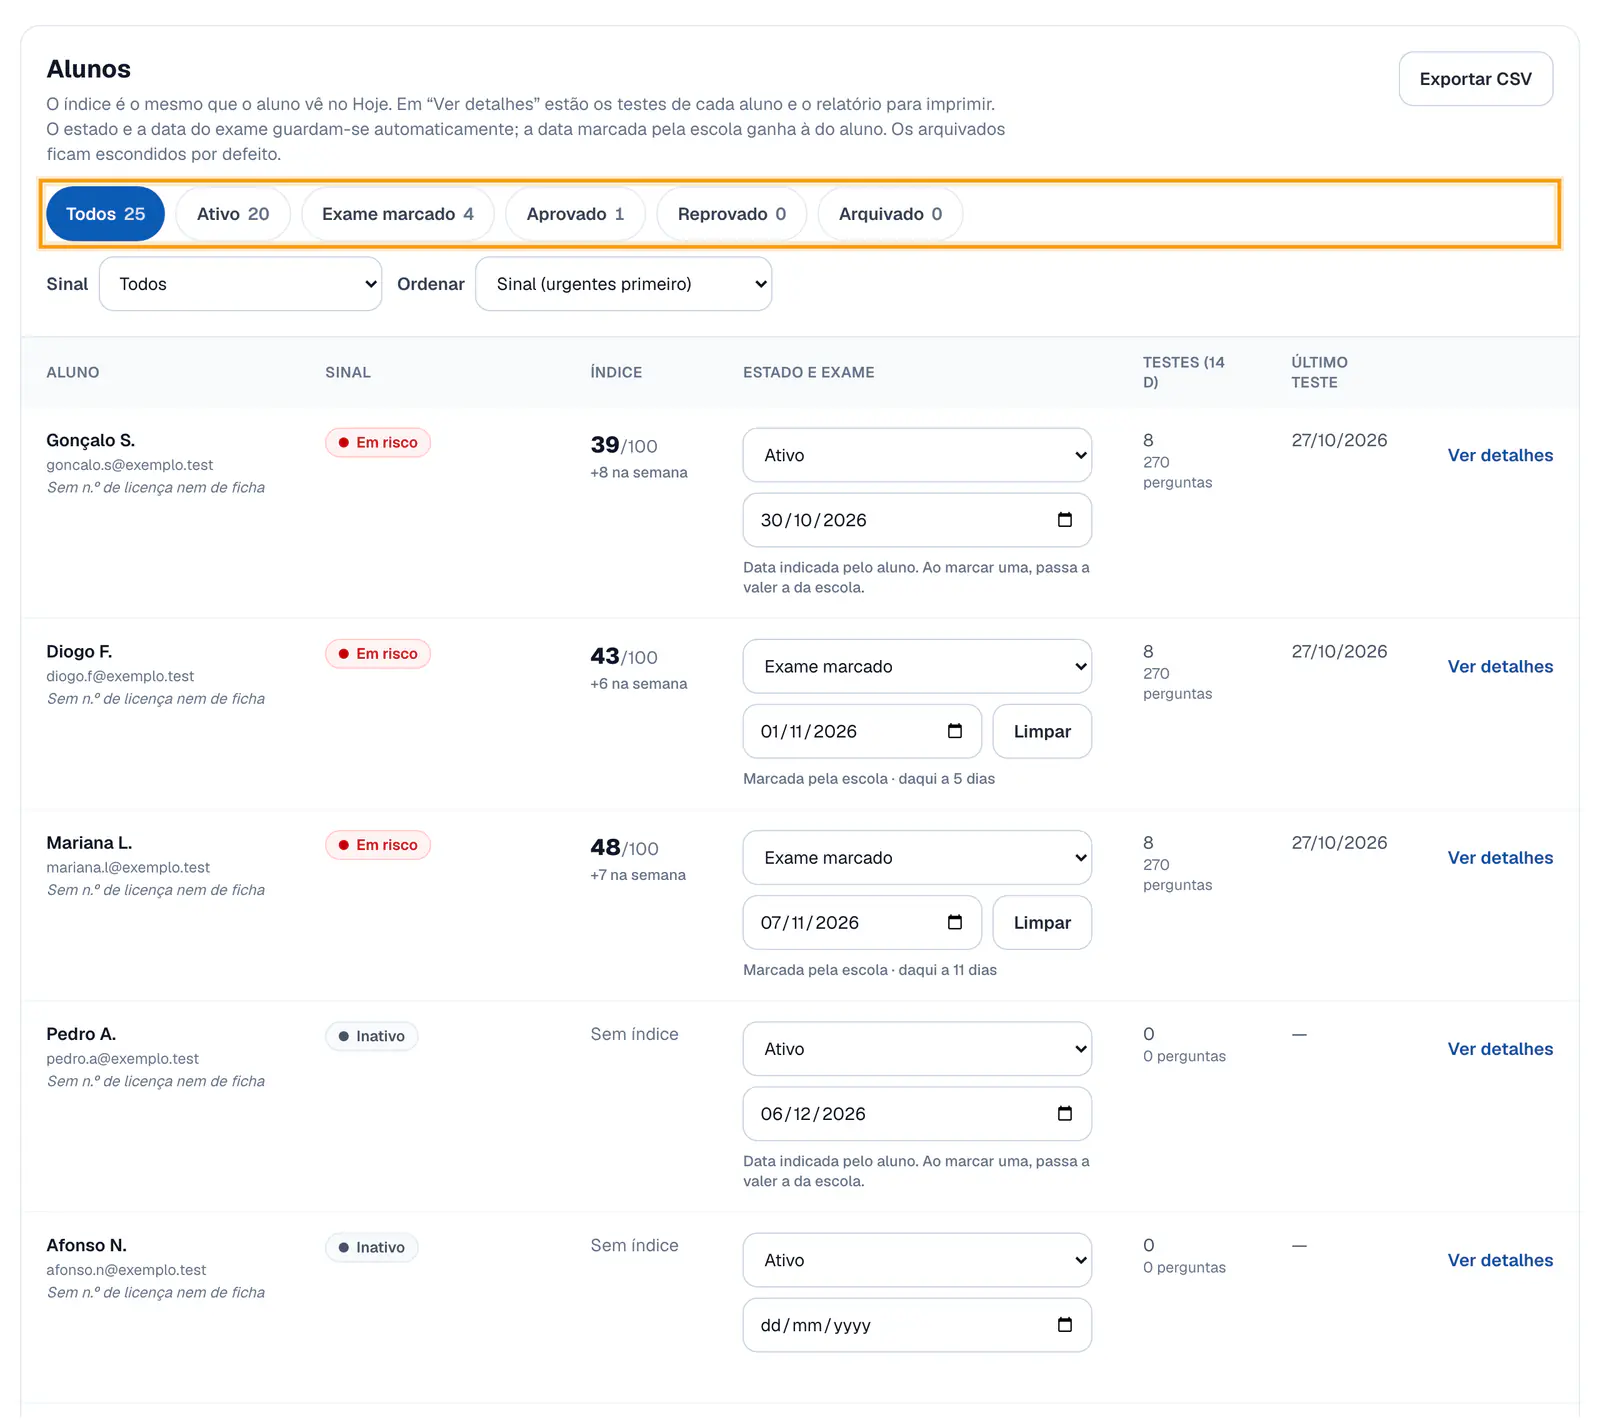Open calendar picker for Diogo F. exam date
Image resolution: width=1600 pixels, height=1425 pixels.
pyautogui.click(x=954, y=731)
